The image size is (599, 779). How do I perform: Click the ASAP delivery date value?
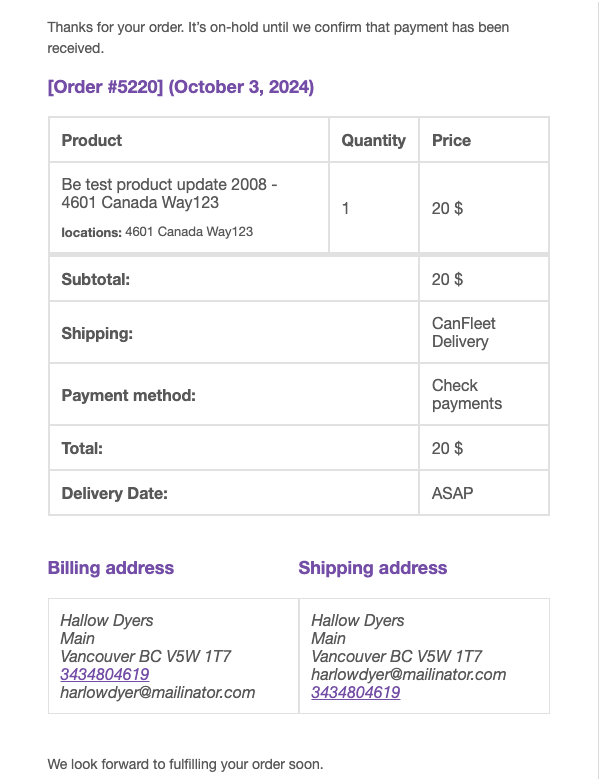tap(452, 493)
